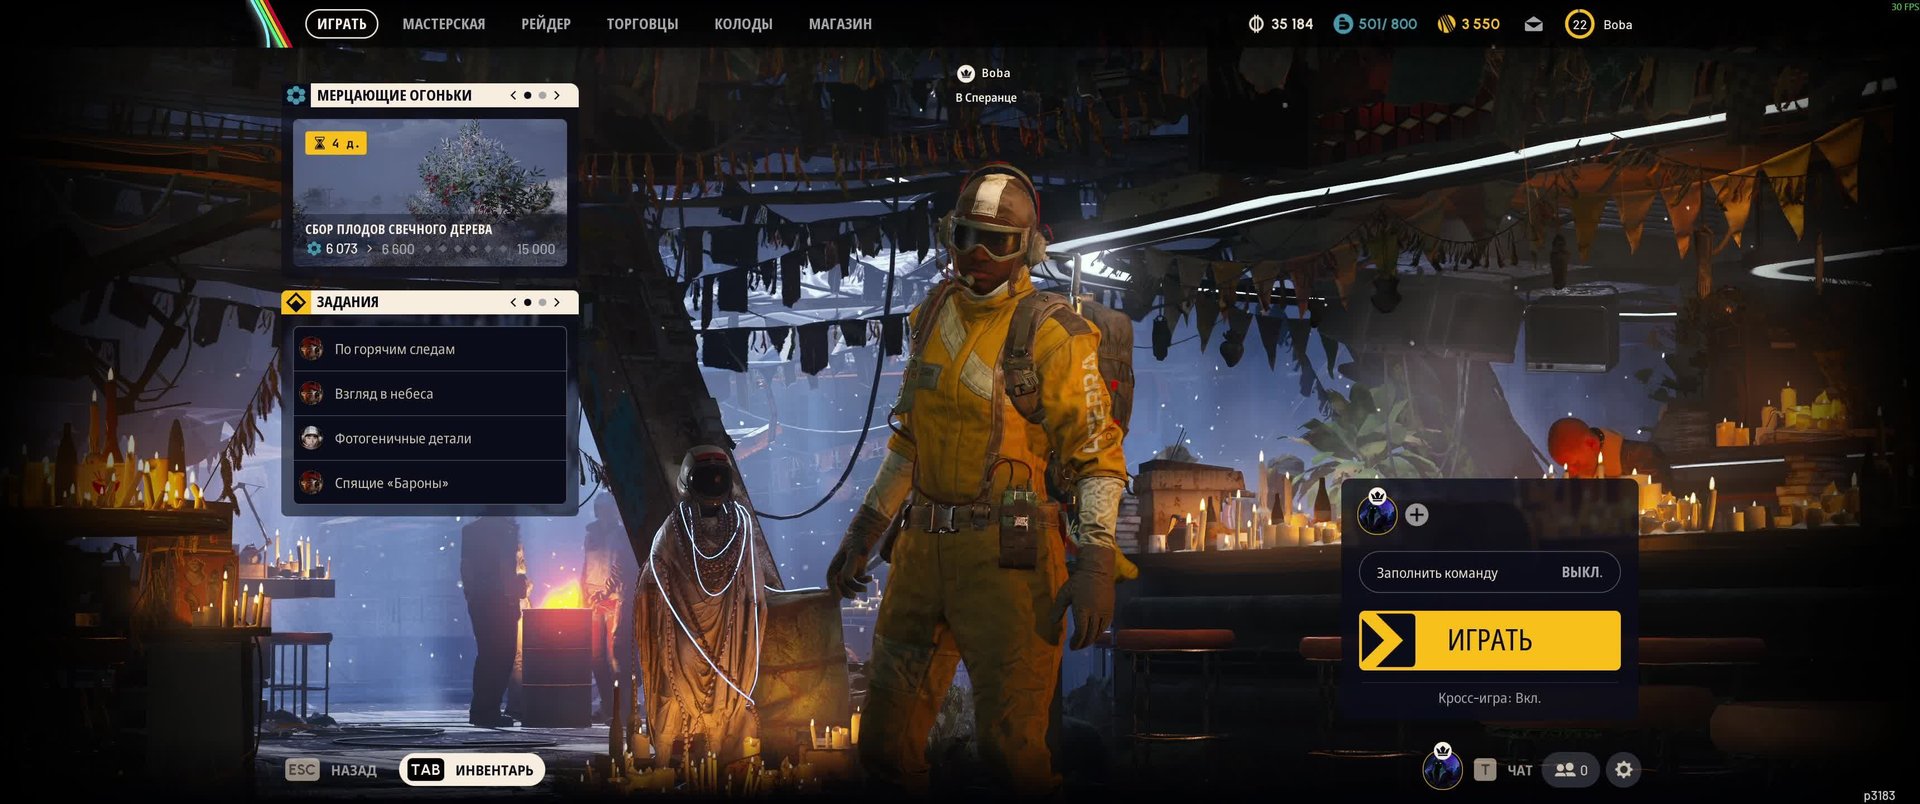Open the ИГРАТЬ tab in top navigation
This screenshot has height=804, width=1920.
(x=341, y=24)
